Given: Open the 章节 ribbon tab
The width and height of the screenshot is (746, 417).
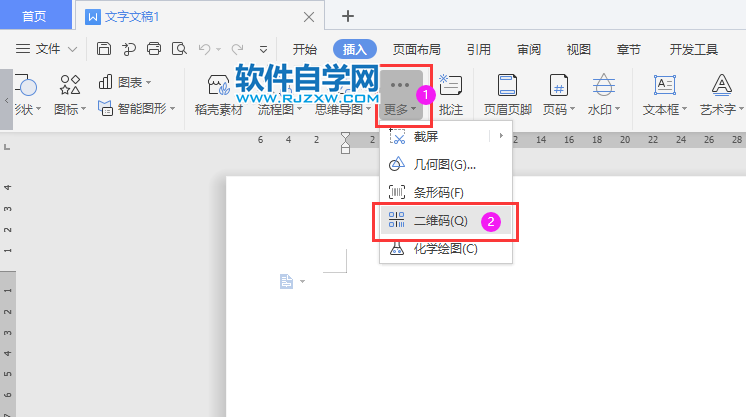Looking at the screenshot, I should tap(628, 49).
